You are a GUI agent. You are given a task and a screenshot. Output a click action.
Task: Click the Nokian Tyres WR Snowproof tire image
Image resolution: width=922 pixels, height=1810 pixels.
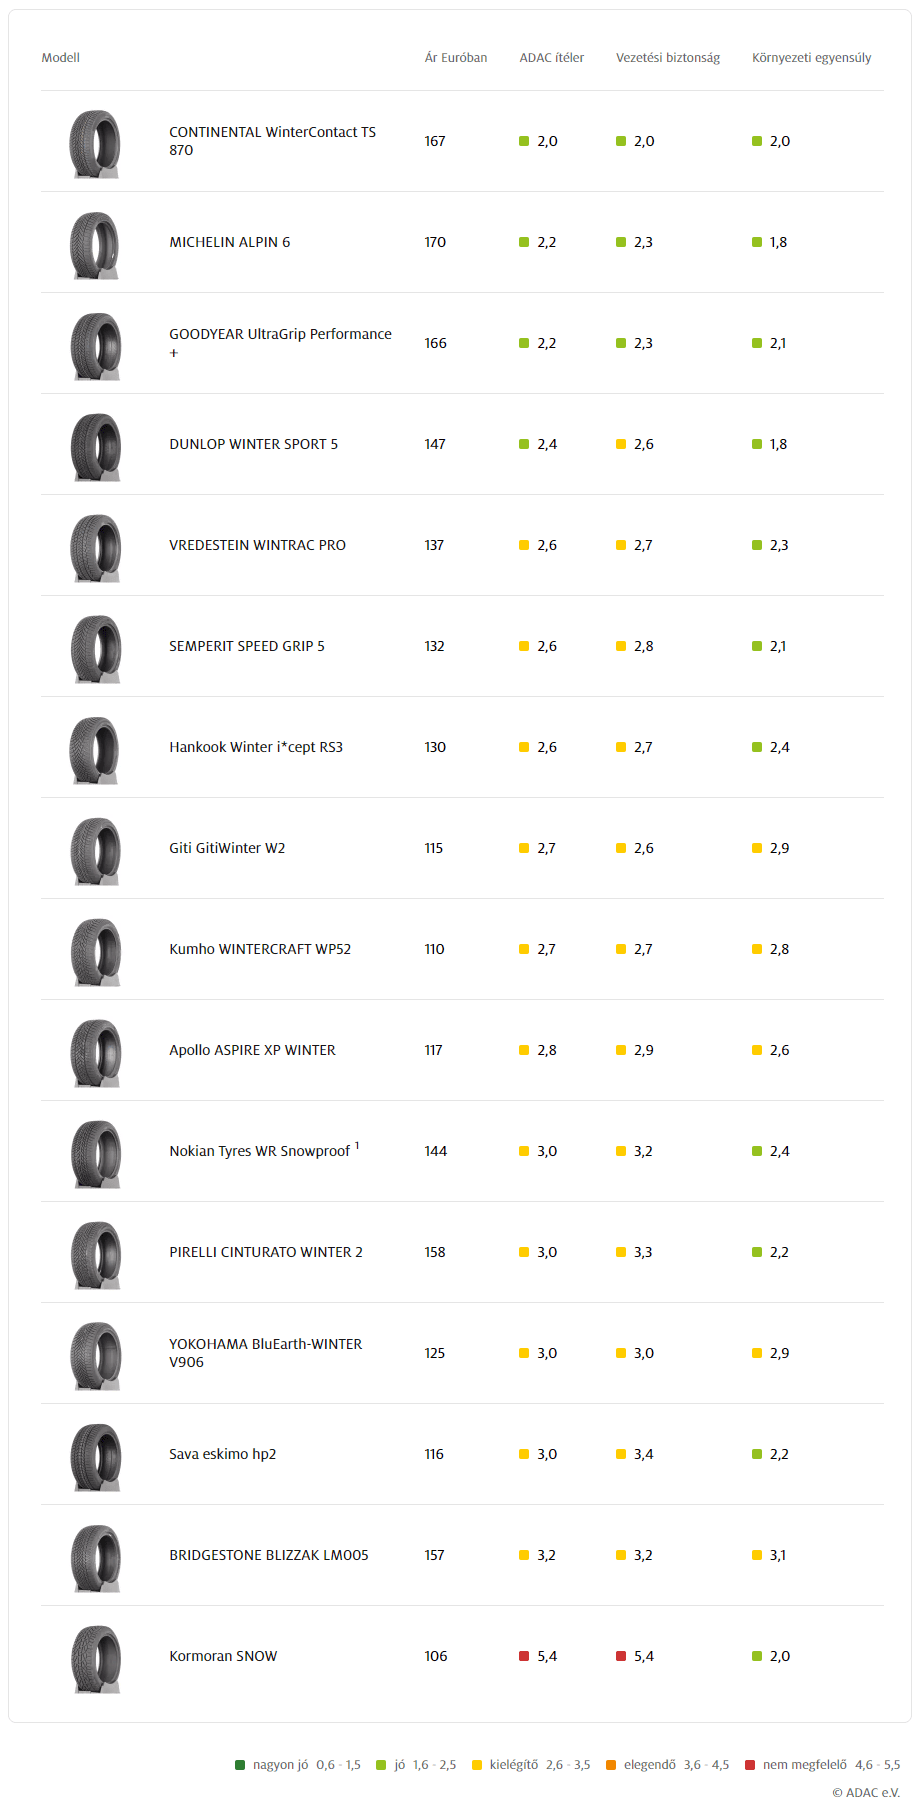click(95, 1154)
